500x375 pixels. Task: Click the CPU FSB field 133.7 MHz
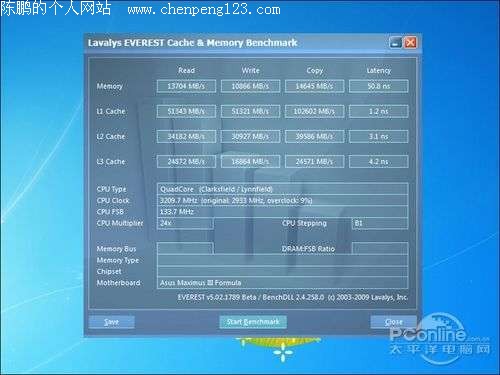click(282, 212)
